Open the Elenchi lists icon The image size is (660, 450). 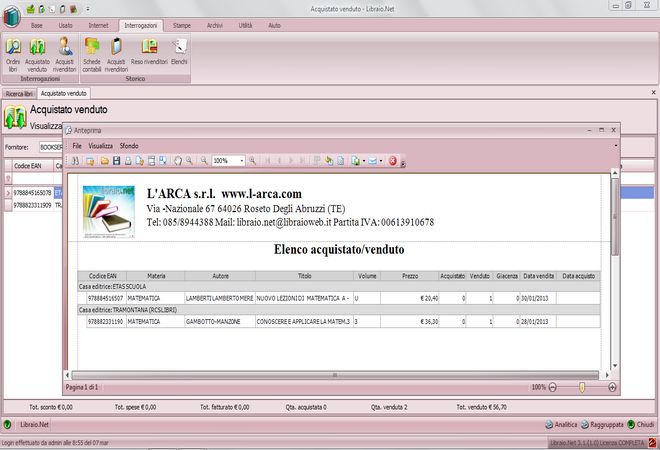click(179, 51)
